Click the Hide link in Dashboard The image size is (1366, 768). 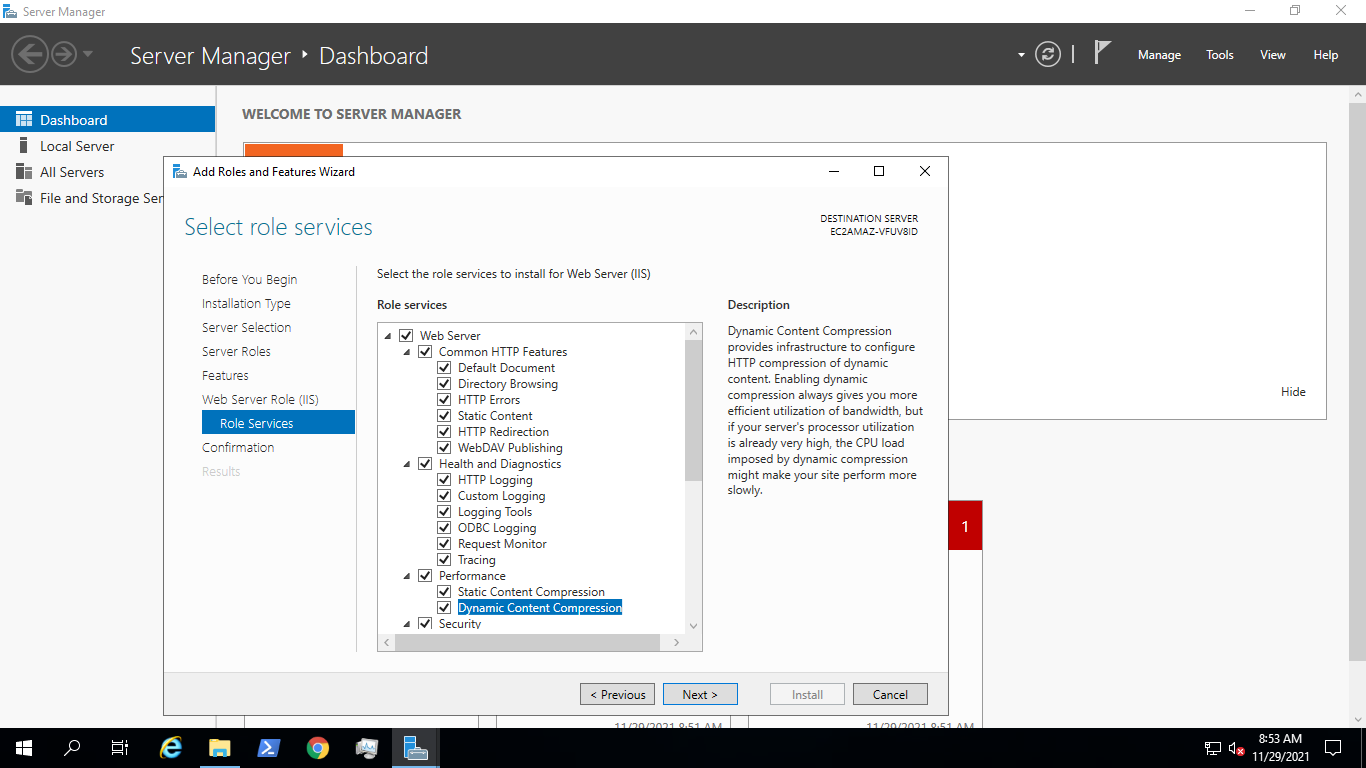point(1293,391)
